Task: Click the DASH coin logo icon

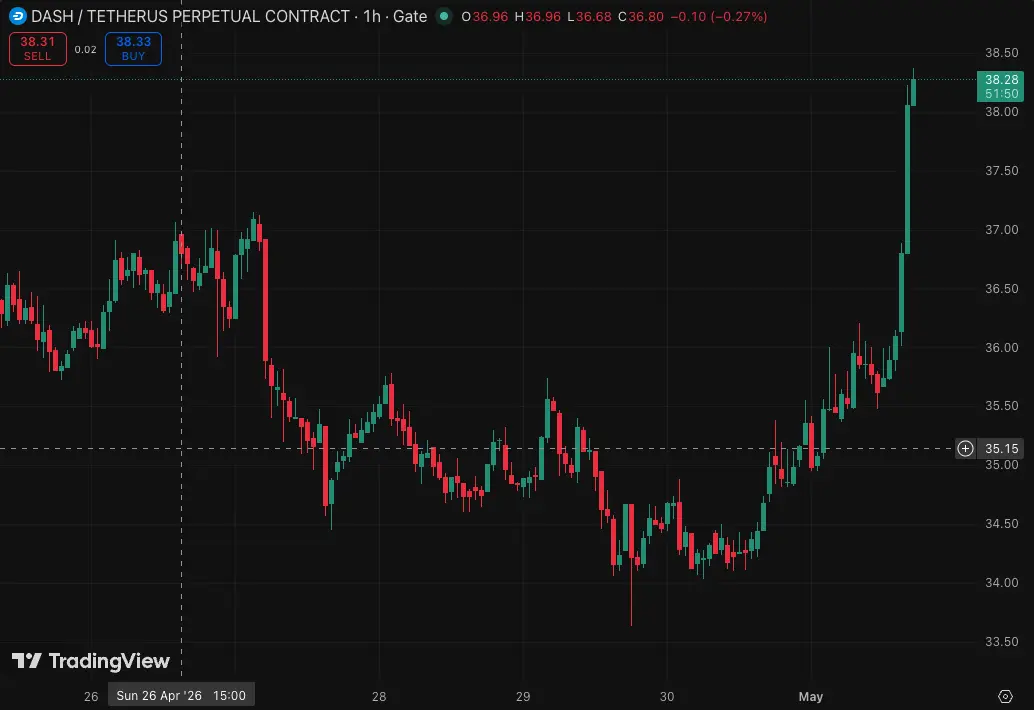Action: [18, 16]
